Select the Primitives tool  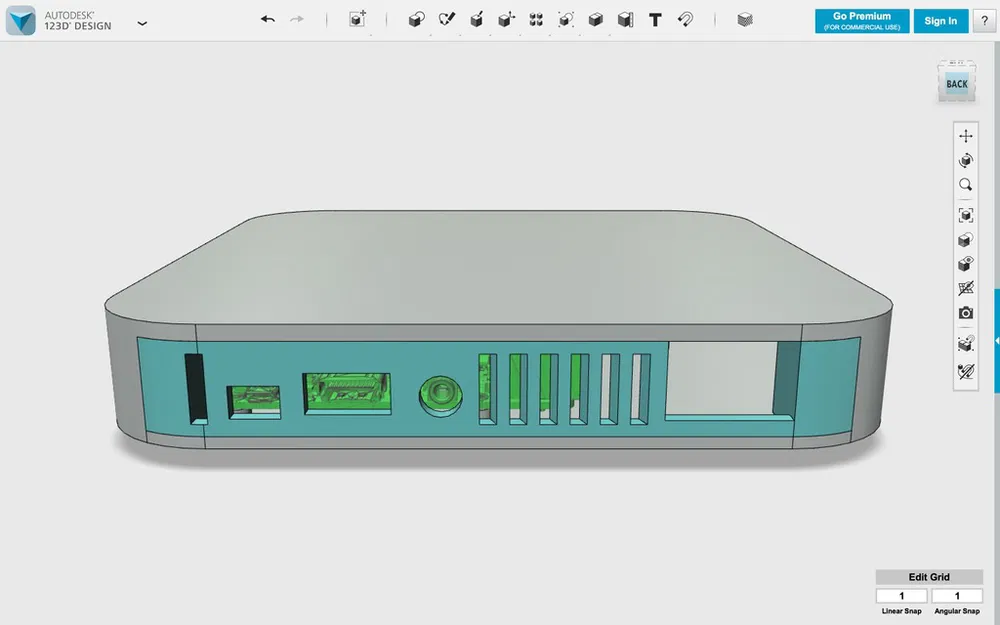pyautogui.click(x=416, y=20)
